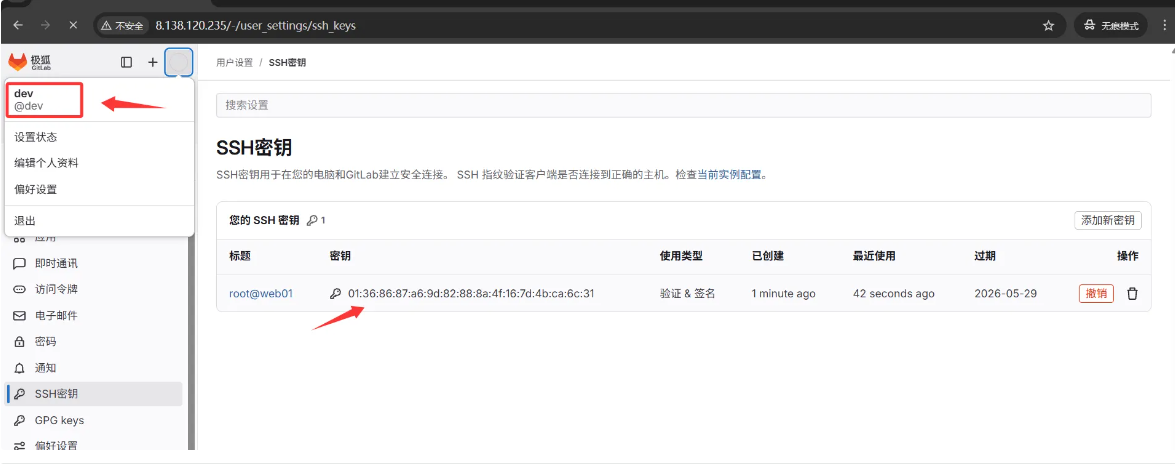The image size is (1175, 464).
Task: Select dev @dev profile in user menu
Action: [43, 100]
